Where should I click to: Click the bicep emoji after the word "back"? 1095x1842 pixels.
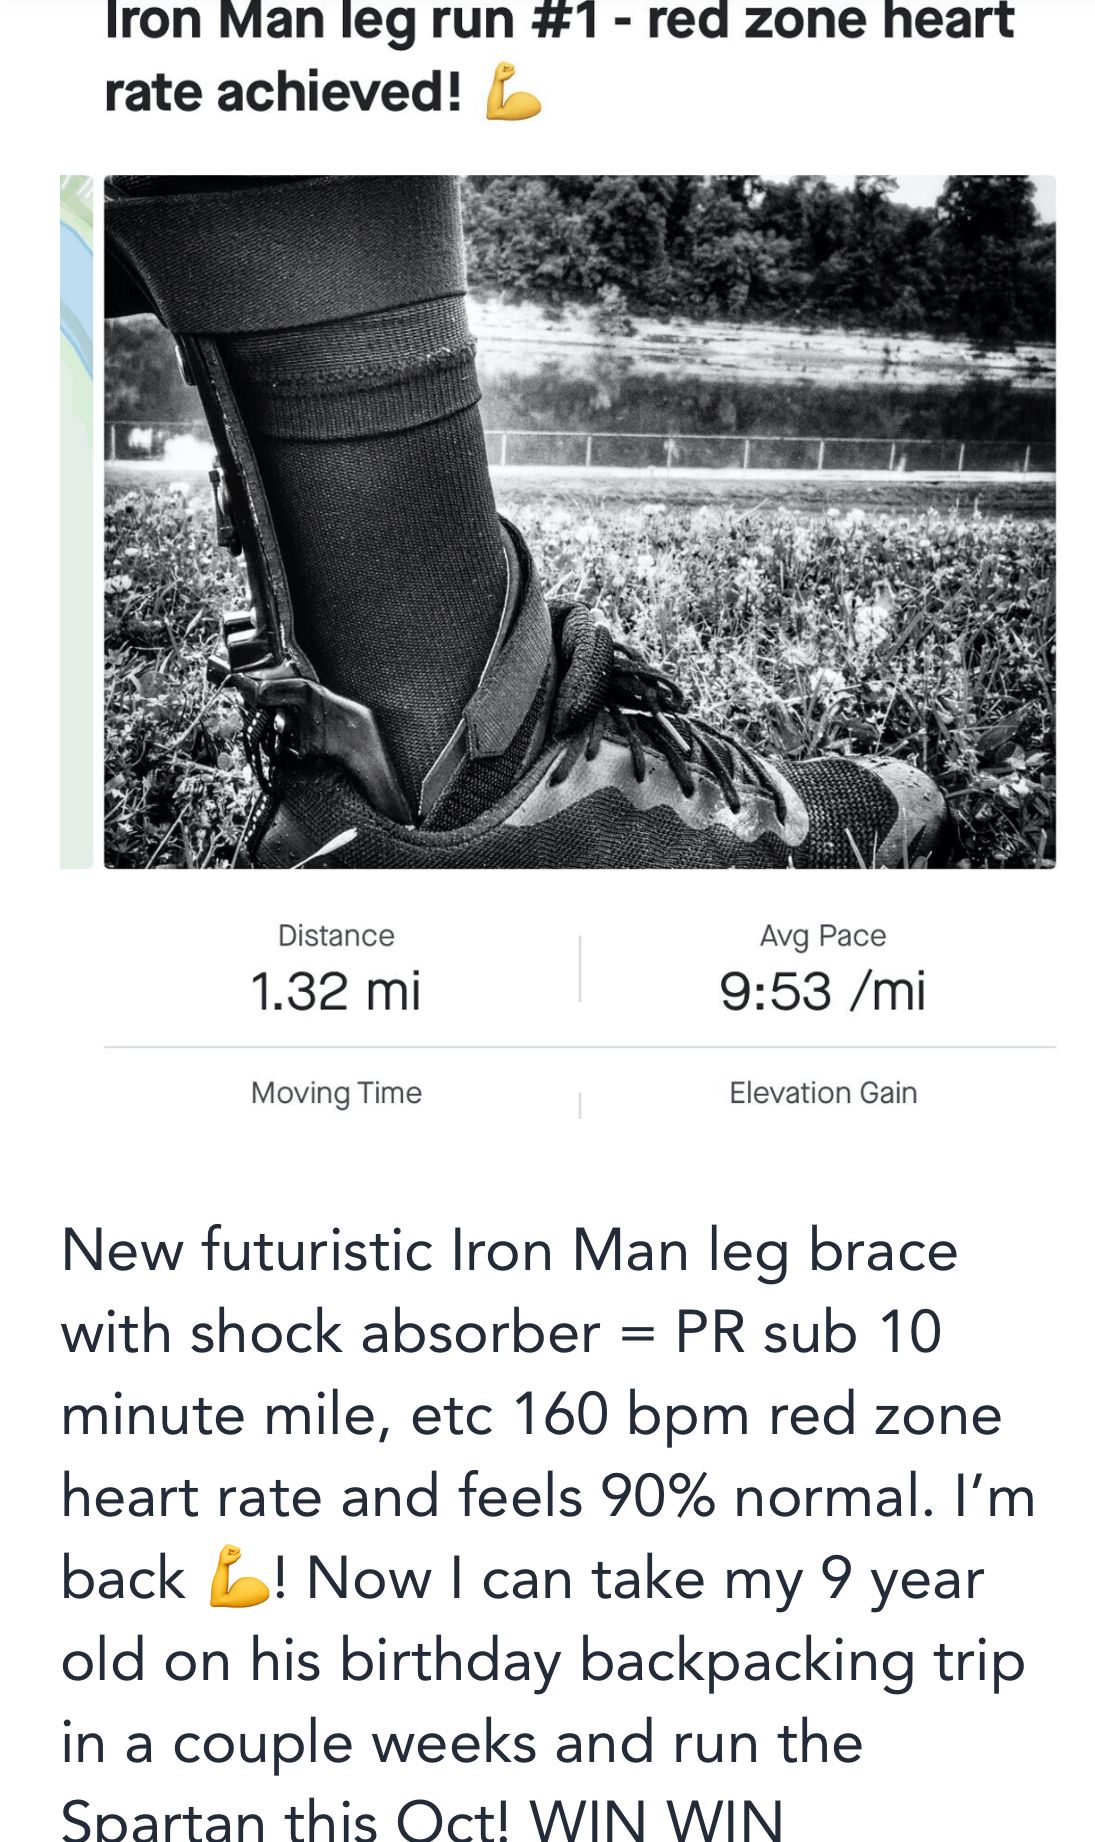[x=240, y=1577]
